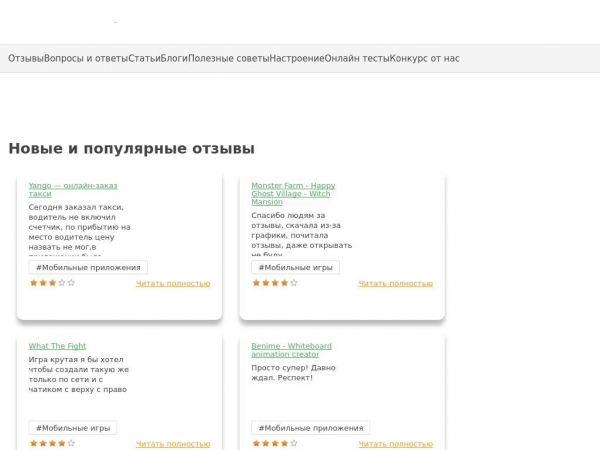Open Полезные советы section
This screenshot has height=450, width=600.
click(x=229, y=59)
